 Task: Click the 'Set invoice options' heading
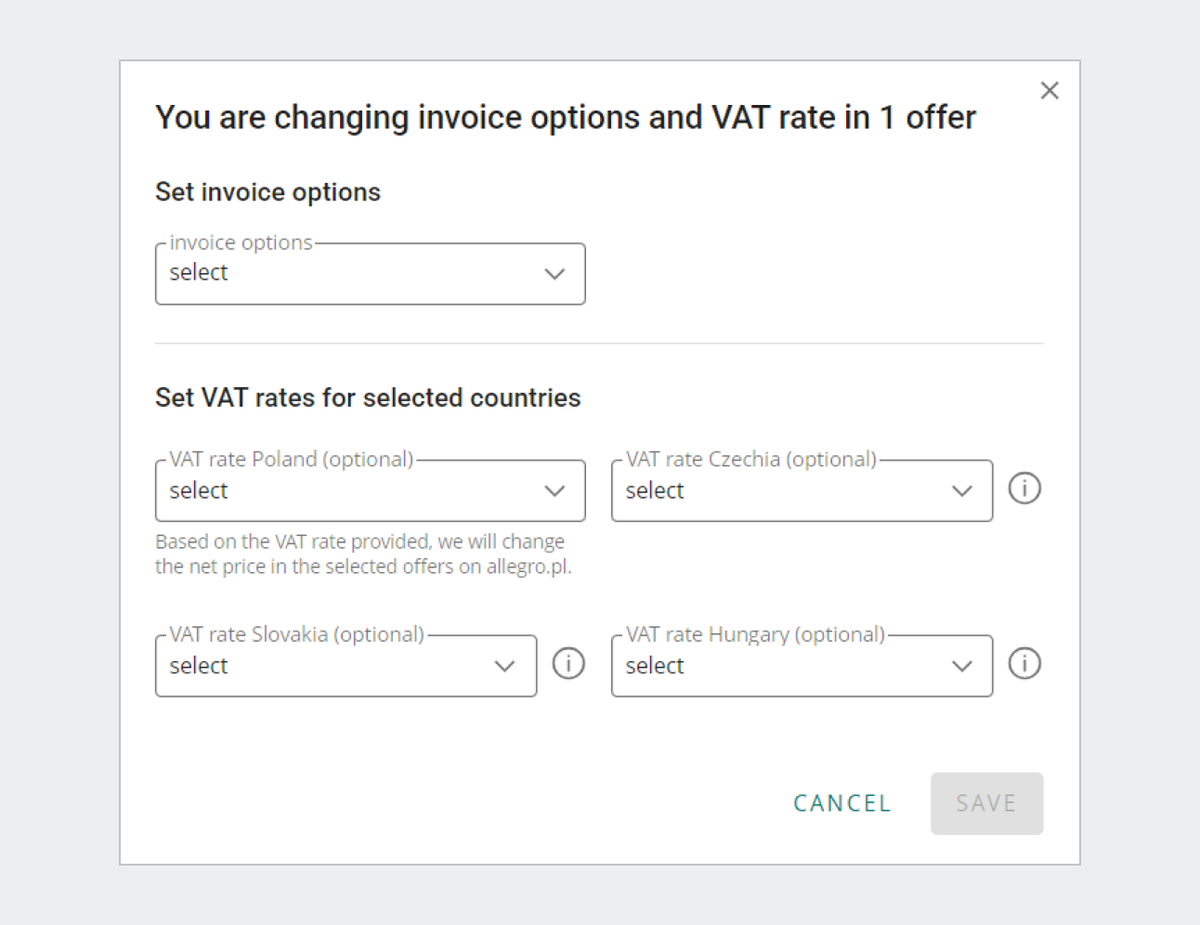click(x=268, y=192)
